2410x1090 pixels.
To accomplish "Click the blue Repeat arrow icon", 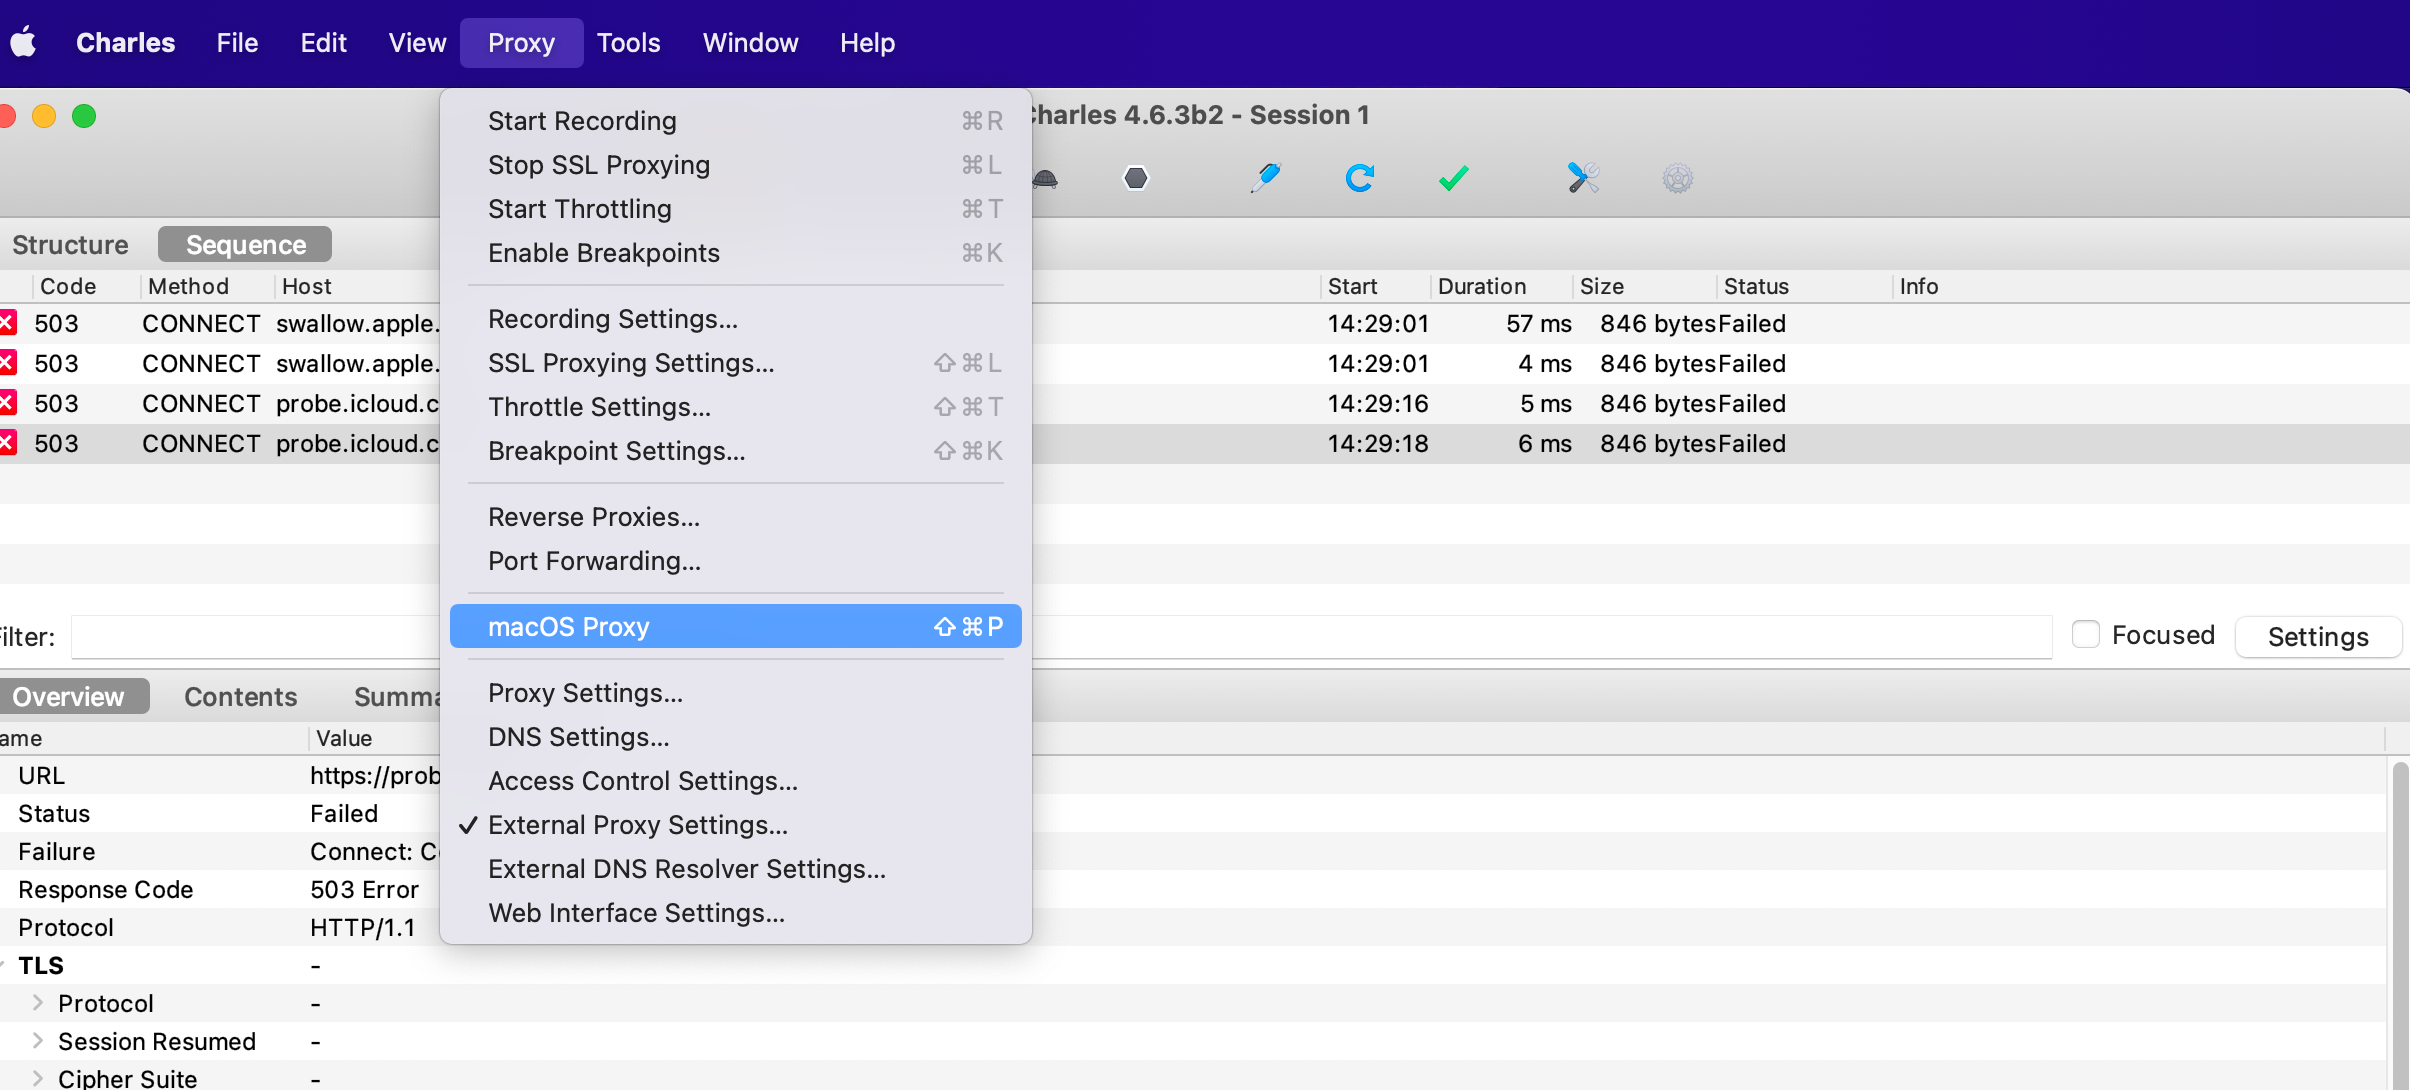I will (1359, 178).
